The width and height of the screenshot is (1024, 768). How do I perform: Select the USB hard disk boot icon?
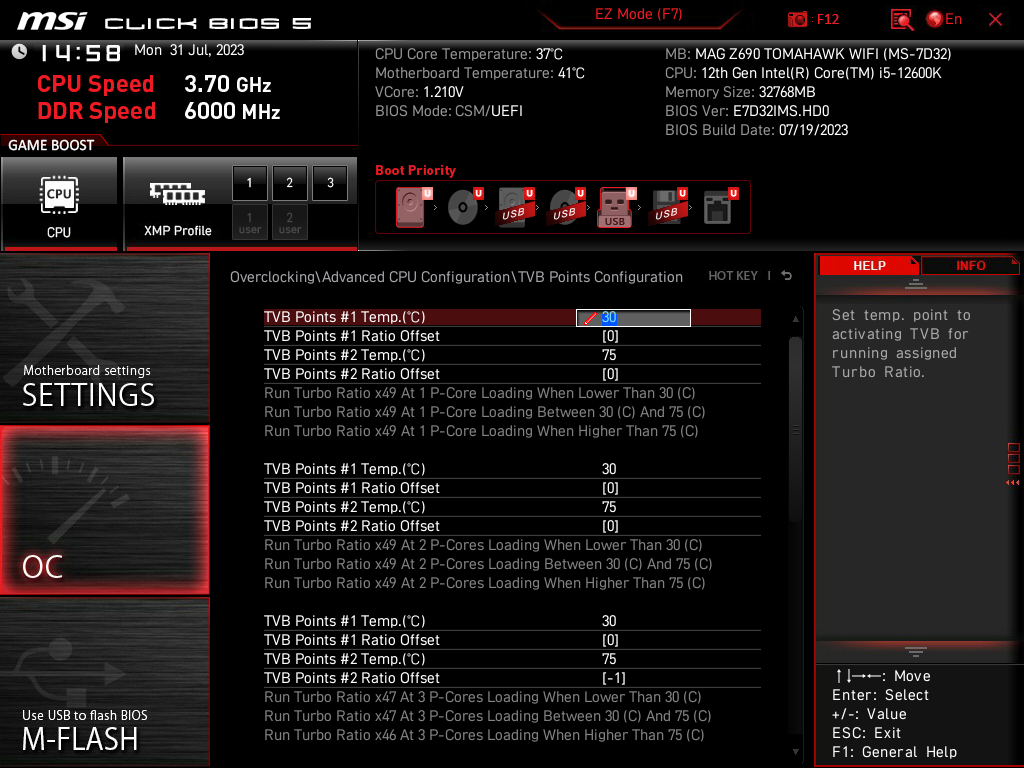coord(515,207)
